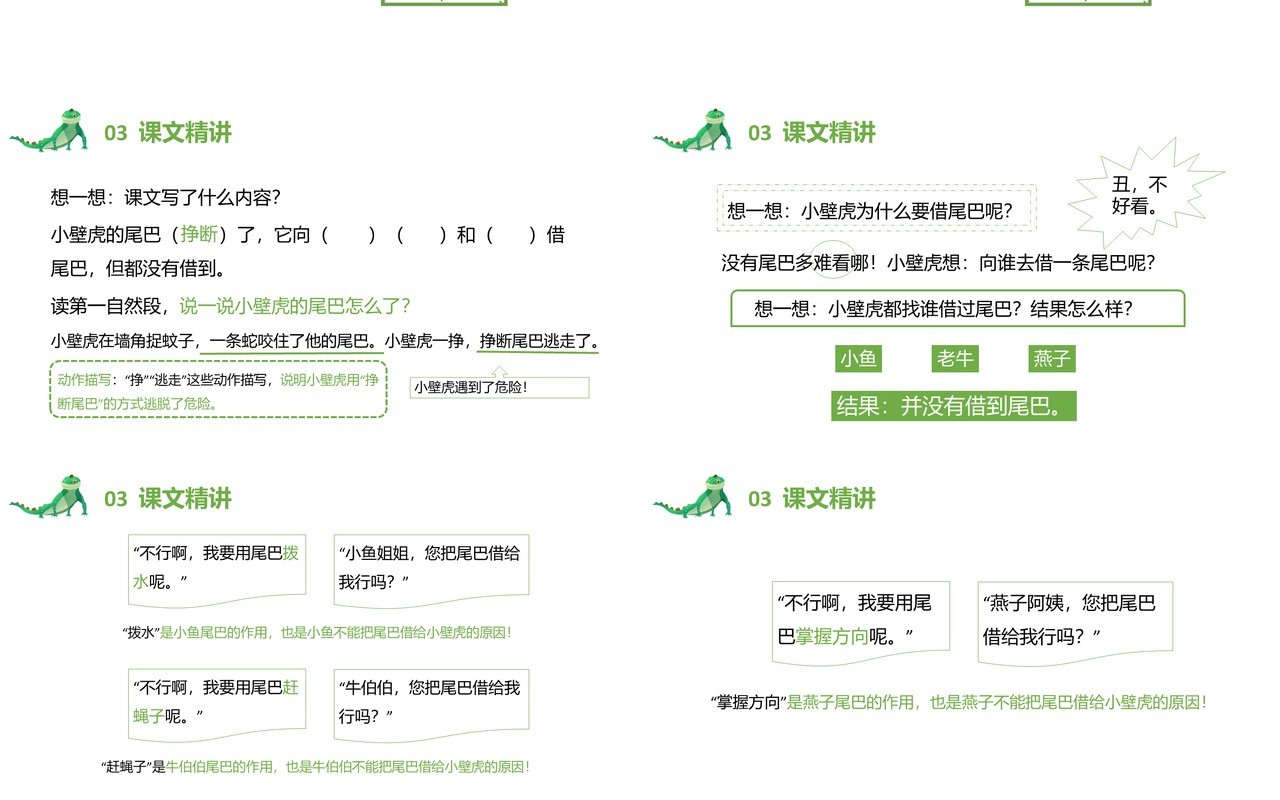Click the sentence '没有尾巴多难看哪！小壁虎想：向谁去借一条尾巴呢？'

pos(938,263)
